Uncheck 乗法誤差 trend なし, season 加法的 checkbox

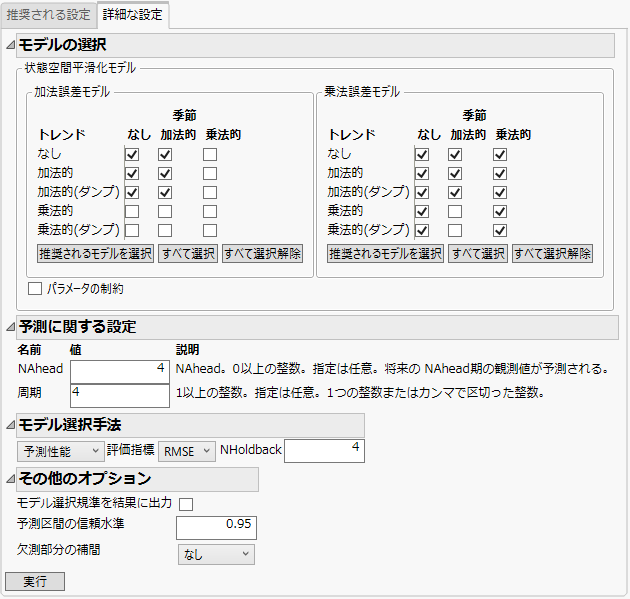pos(455,155)
